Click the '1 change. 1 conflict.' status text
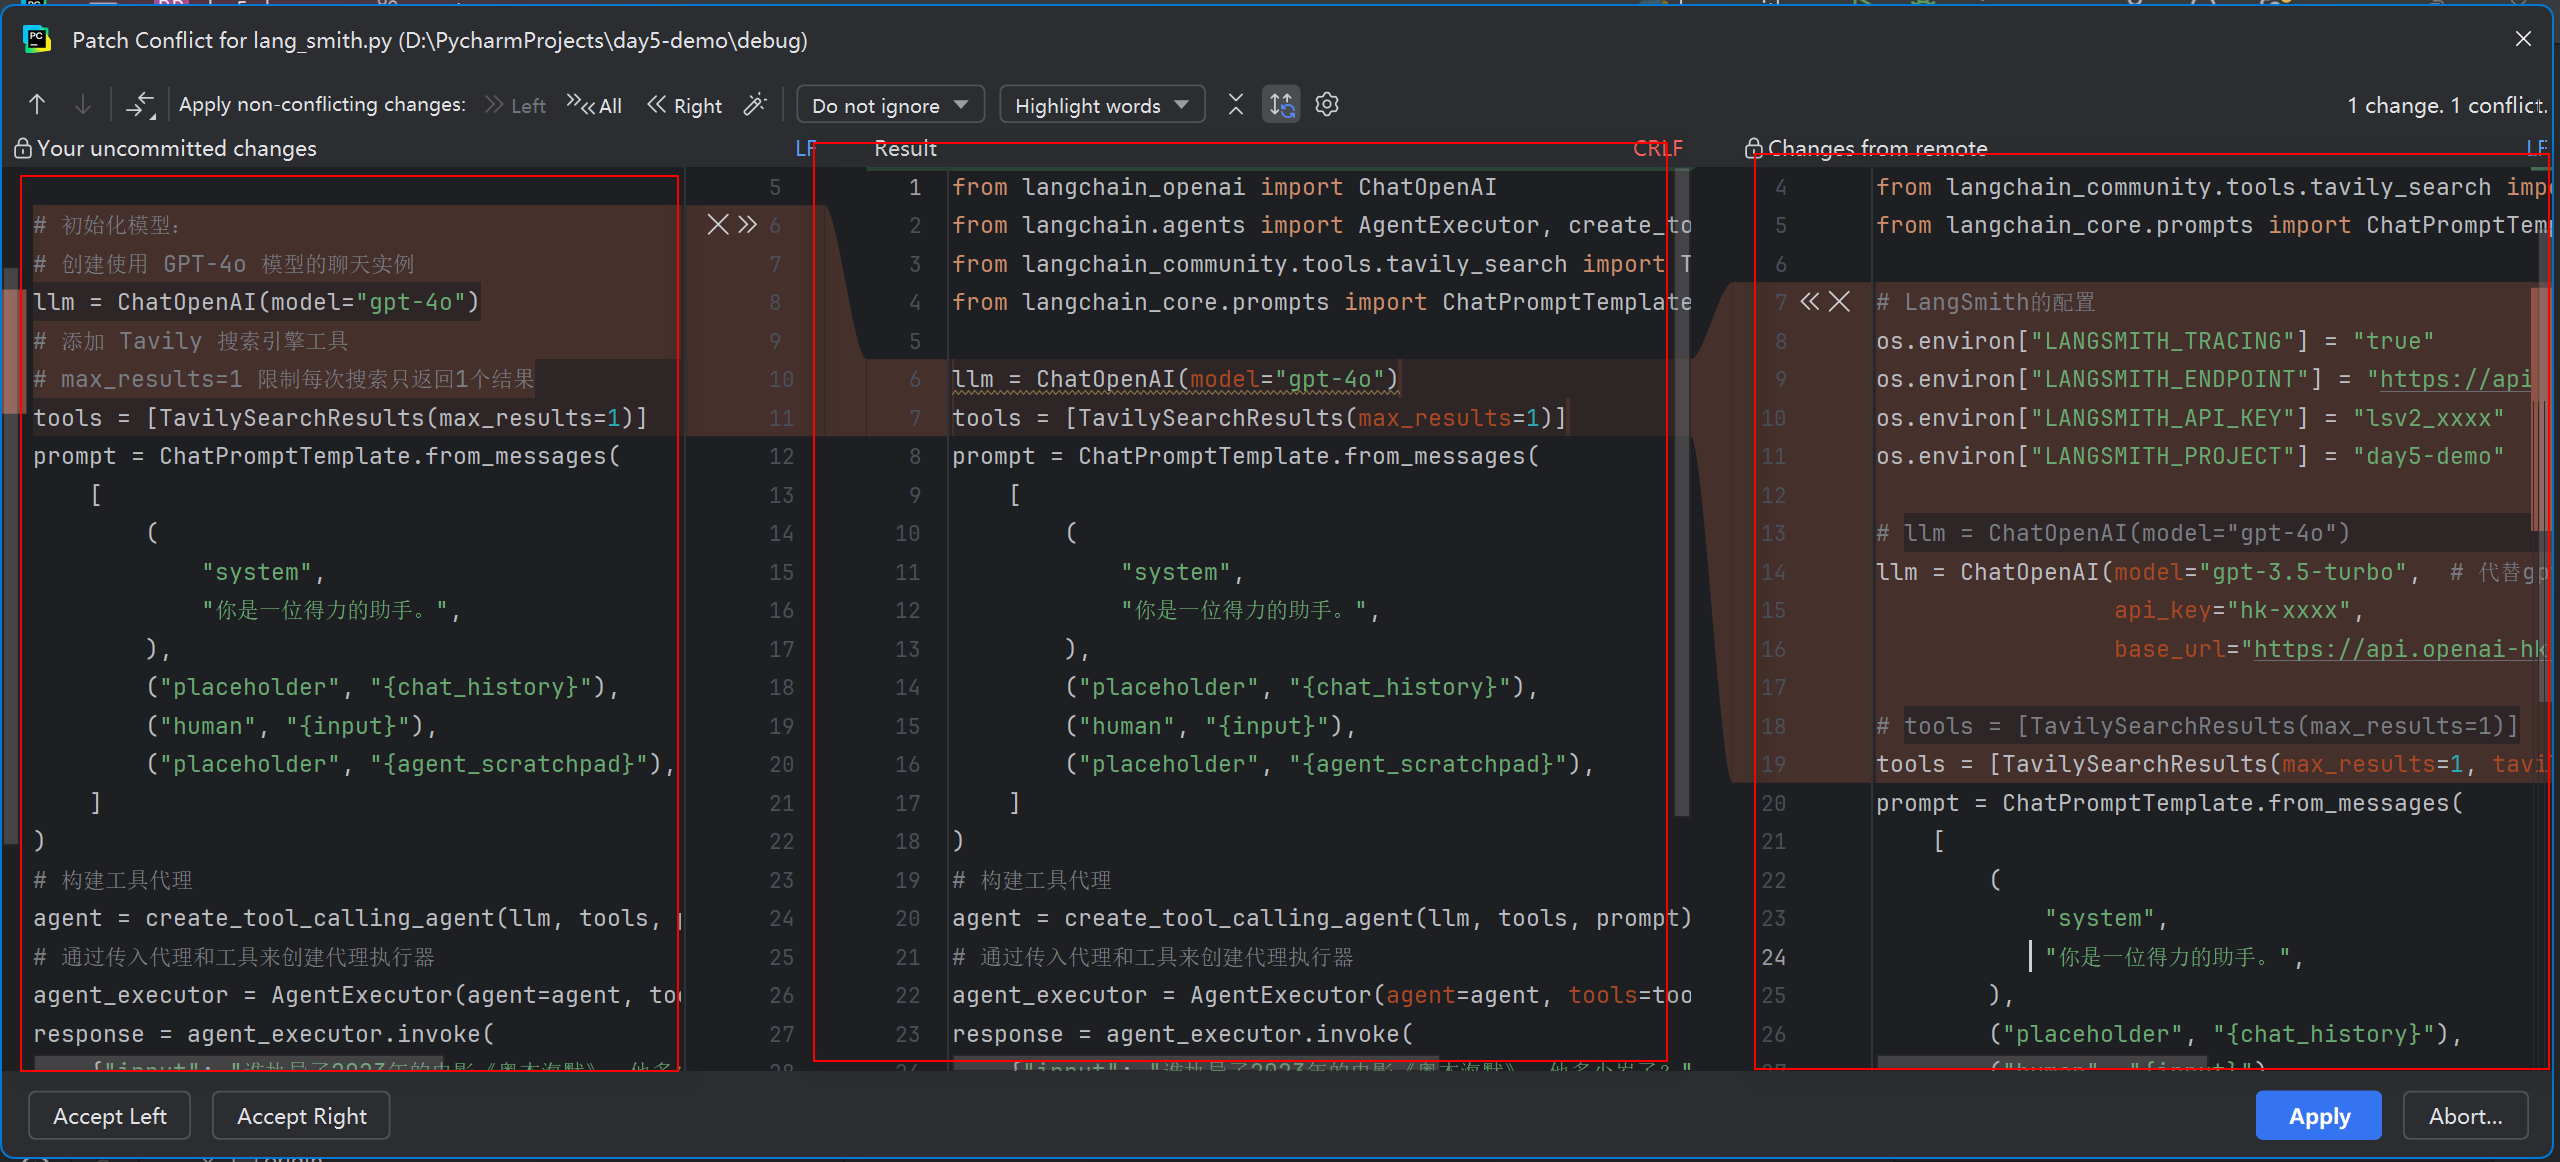Viewport: 2560px width, 1162px height. (x=2447, y=105)
